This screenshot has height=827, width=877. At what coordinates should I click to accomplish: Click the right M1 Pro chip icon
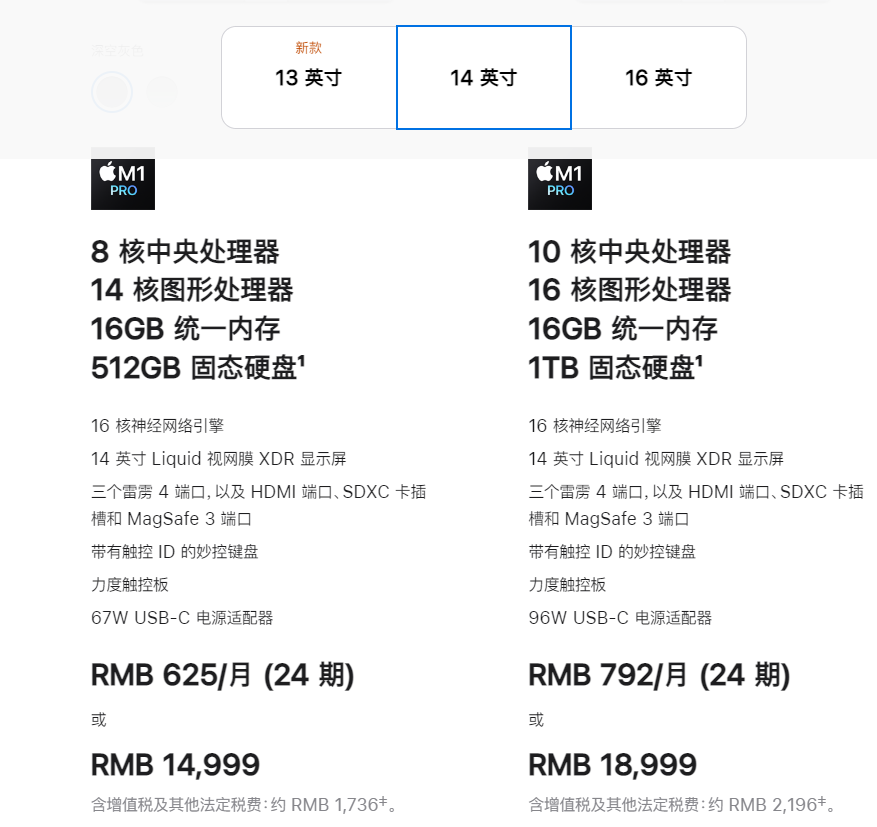click(x=560, y=179)
